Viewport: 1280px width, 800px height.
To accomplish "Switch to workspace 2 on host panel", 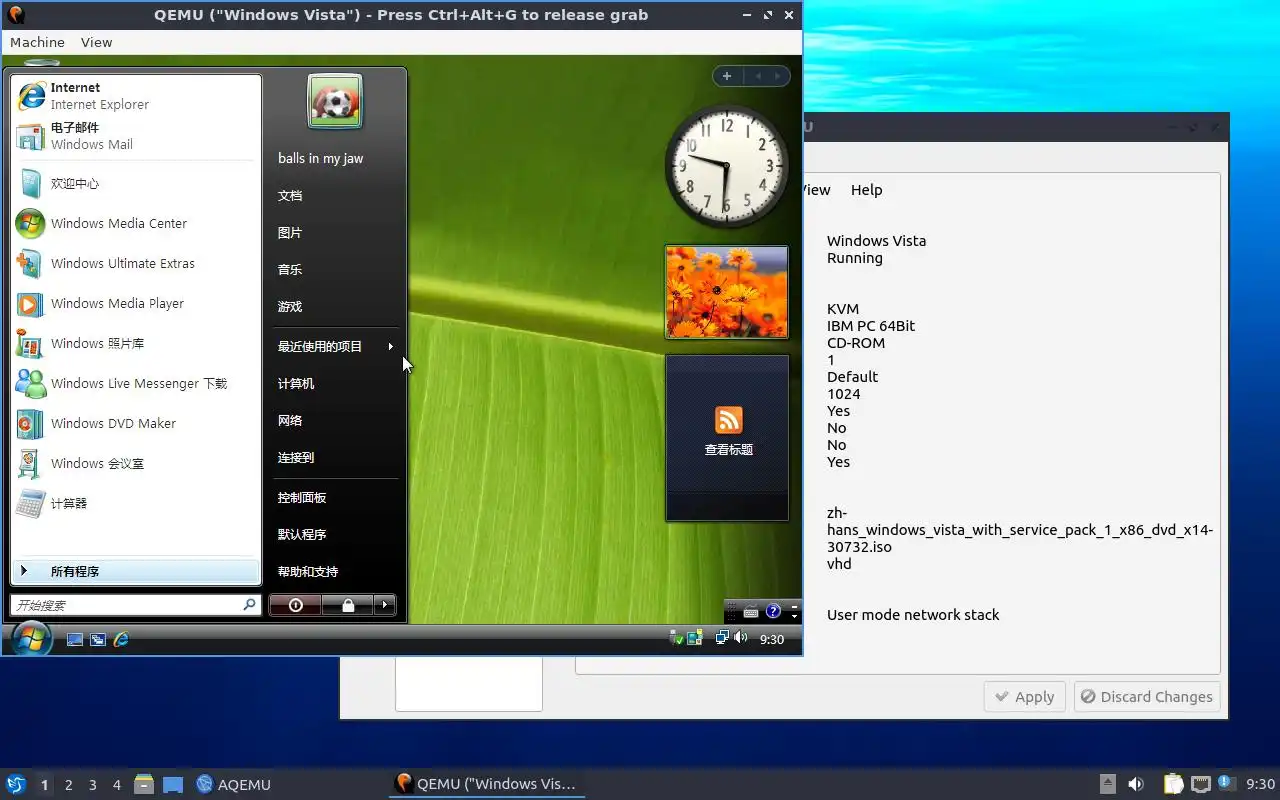I will 69,785.
